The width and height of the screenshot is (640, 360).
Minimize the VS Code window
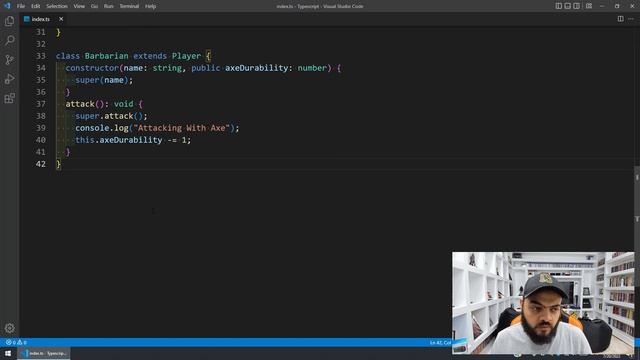[602, 6]
